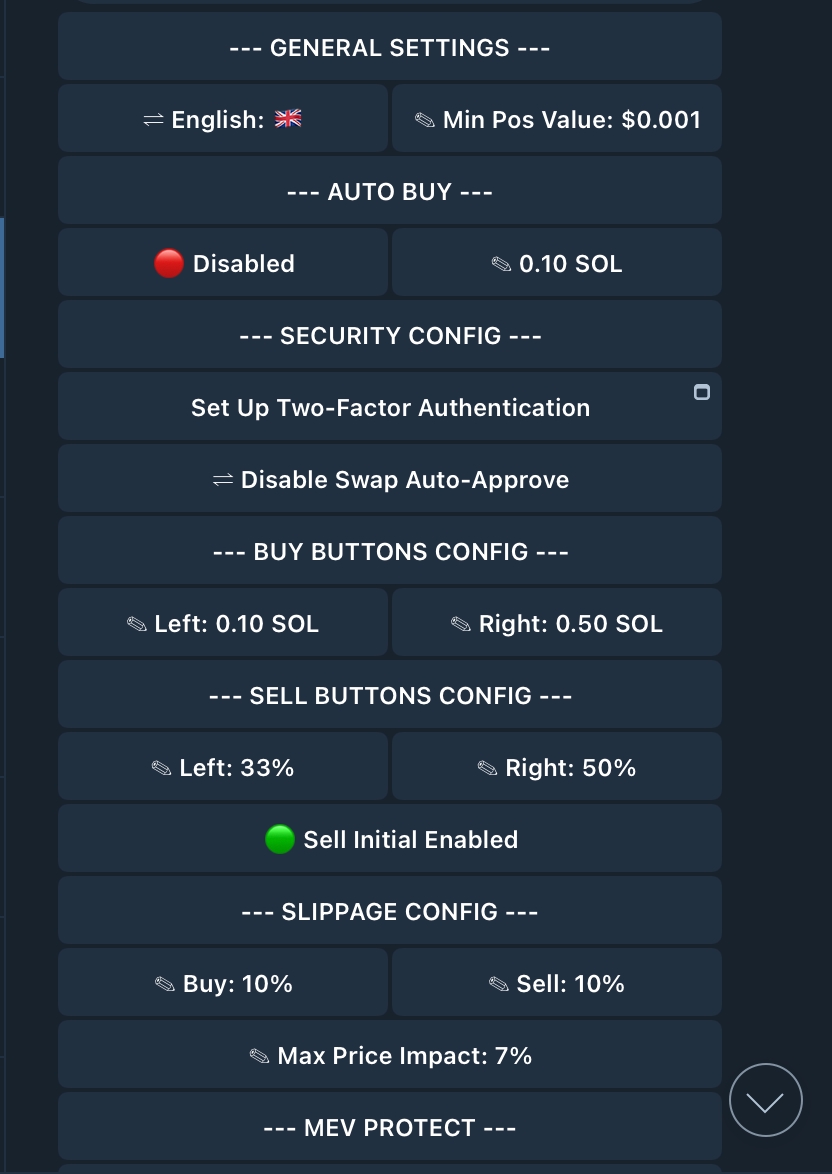Toggle the red Disabled auto buy button

[x=223, y=263]
